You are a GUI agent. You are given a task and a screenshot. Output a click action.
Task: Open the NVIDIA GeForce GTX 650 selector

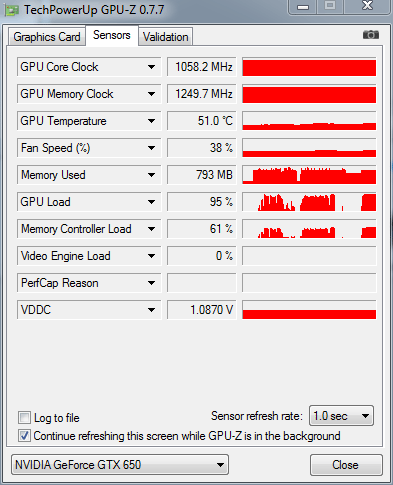pyautogui.click(x=120, y=464)
